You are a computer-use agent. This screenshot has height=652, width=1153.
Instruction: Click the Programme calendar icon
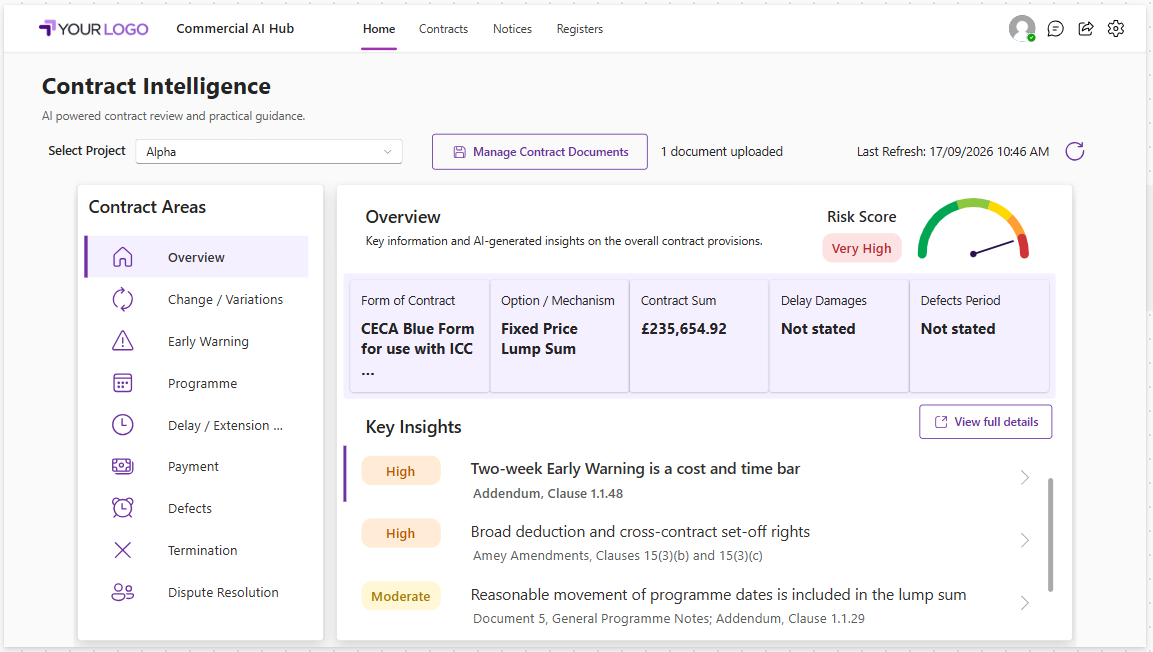click(x=123, y=383)
